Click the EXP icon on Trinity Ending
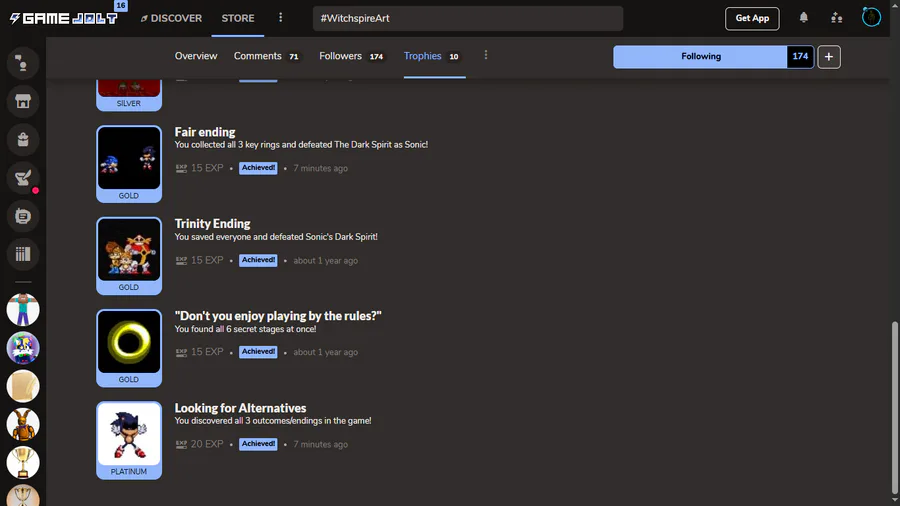 [x=181, y=260]
